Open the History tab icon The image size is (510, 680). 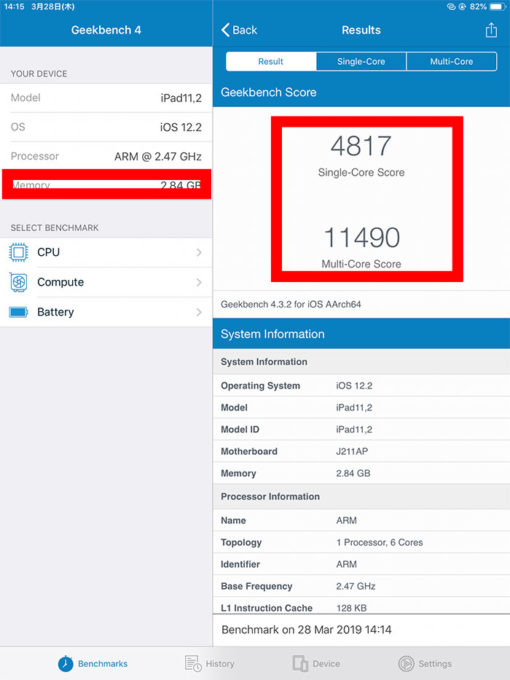click(x=193, y=663)
